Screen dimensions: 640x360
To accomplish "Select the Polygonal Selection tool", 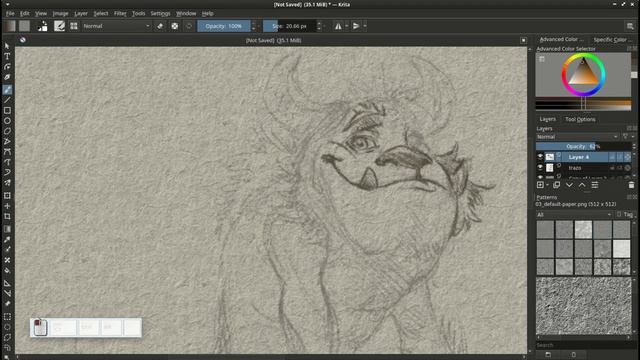I will point(7,337).
